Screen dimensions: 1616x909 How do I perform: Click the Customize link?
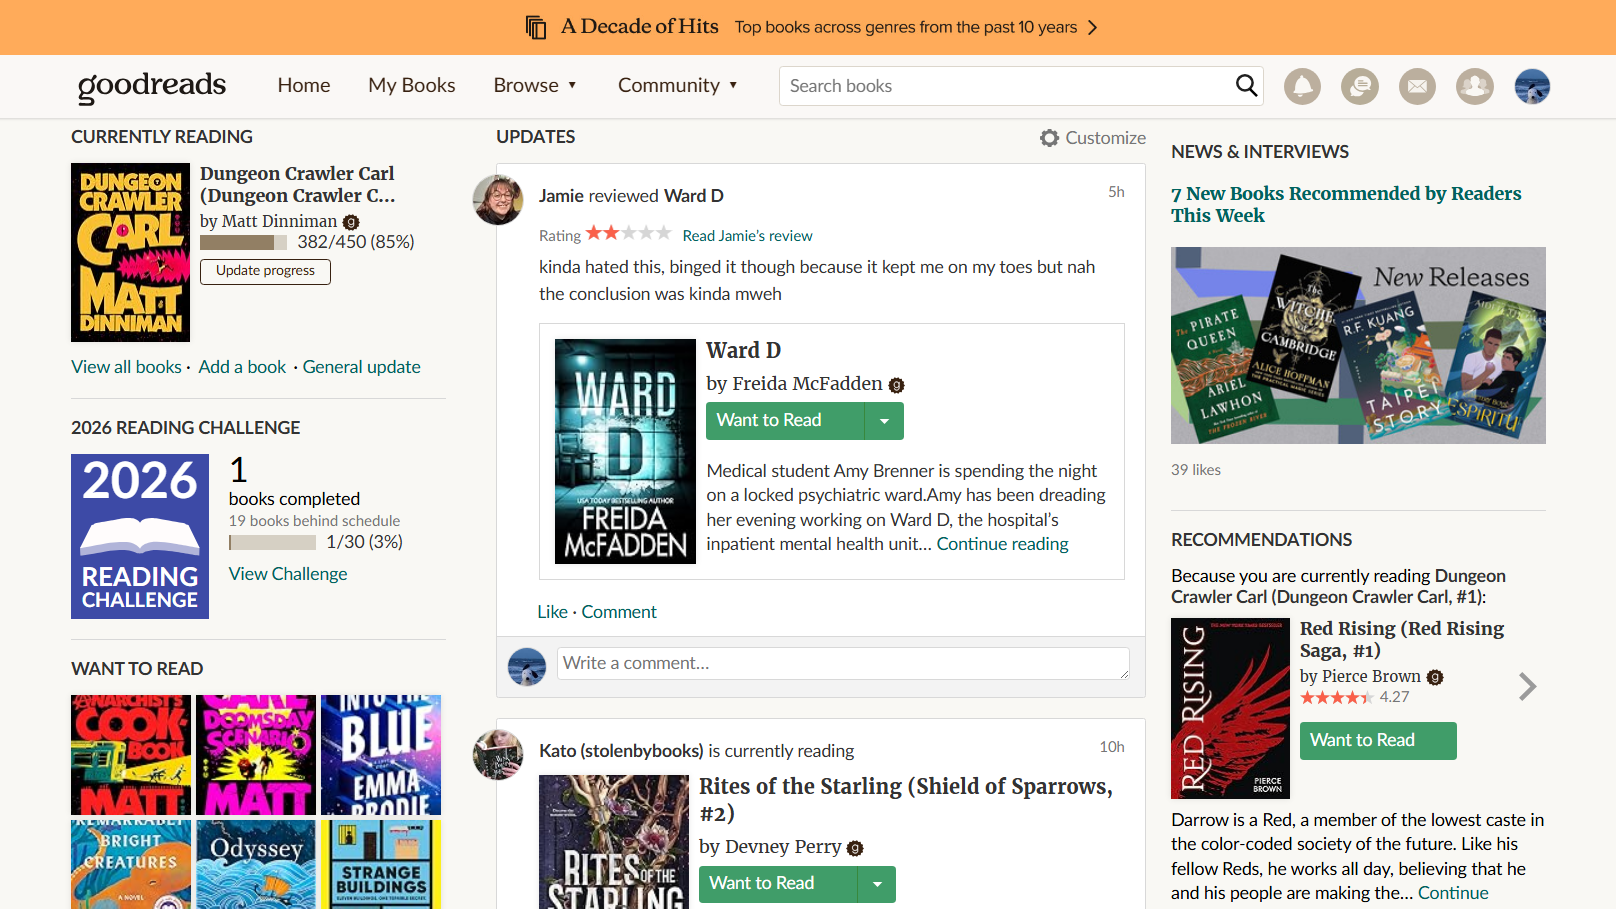point(1105,138)
